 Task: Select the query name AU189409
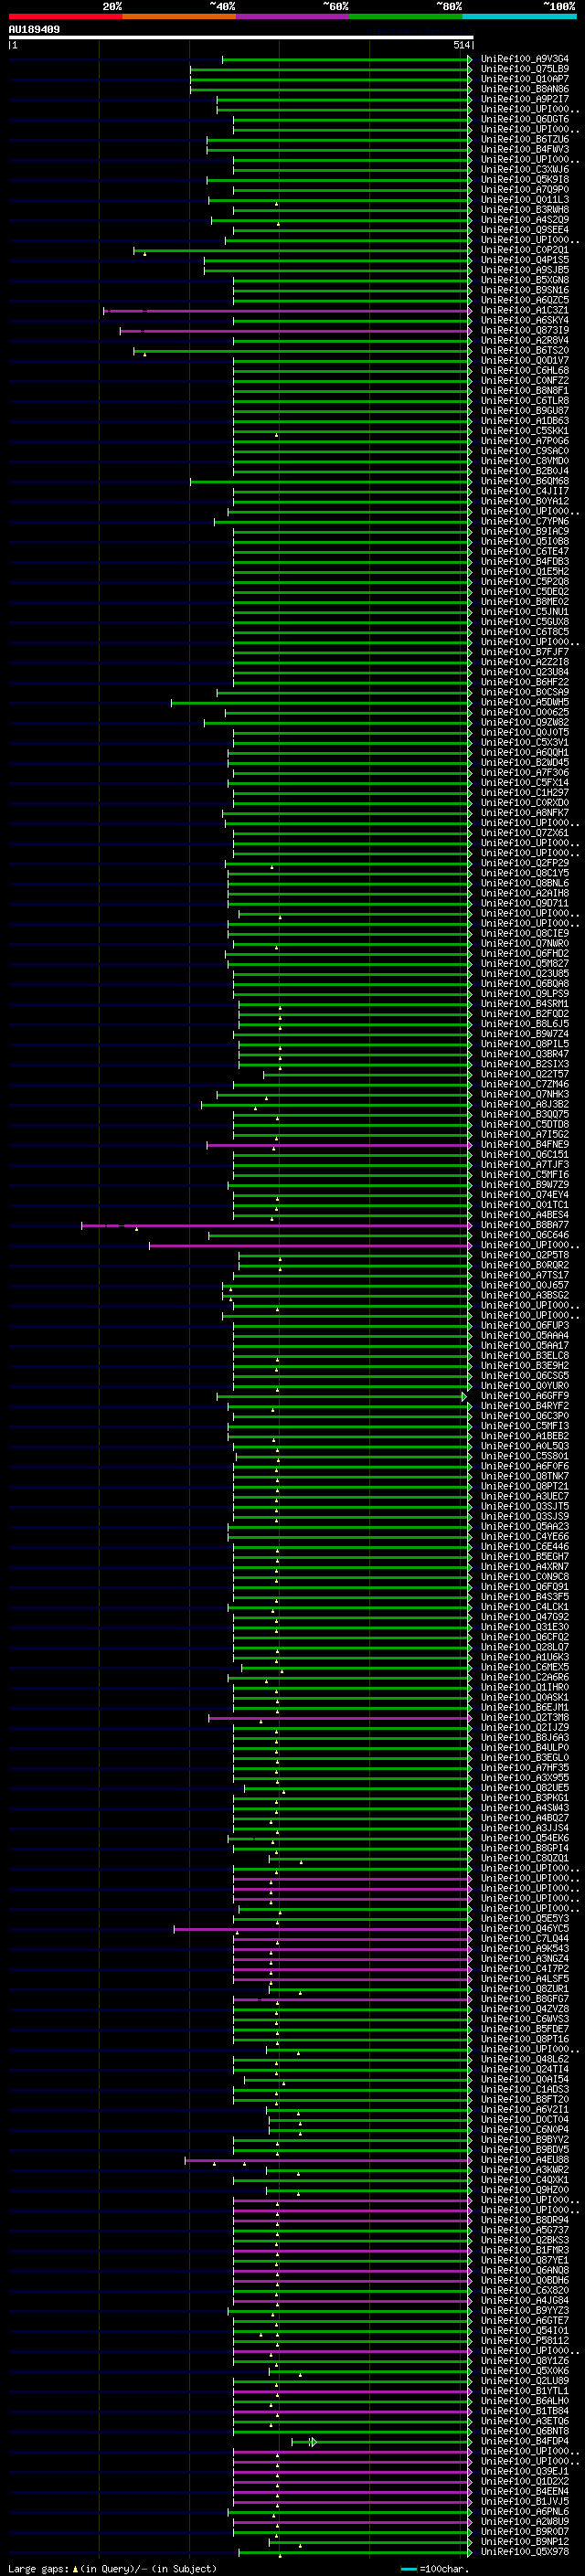tap(34, 29)
